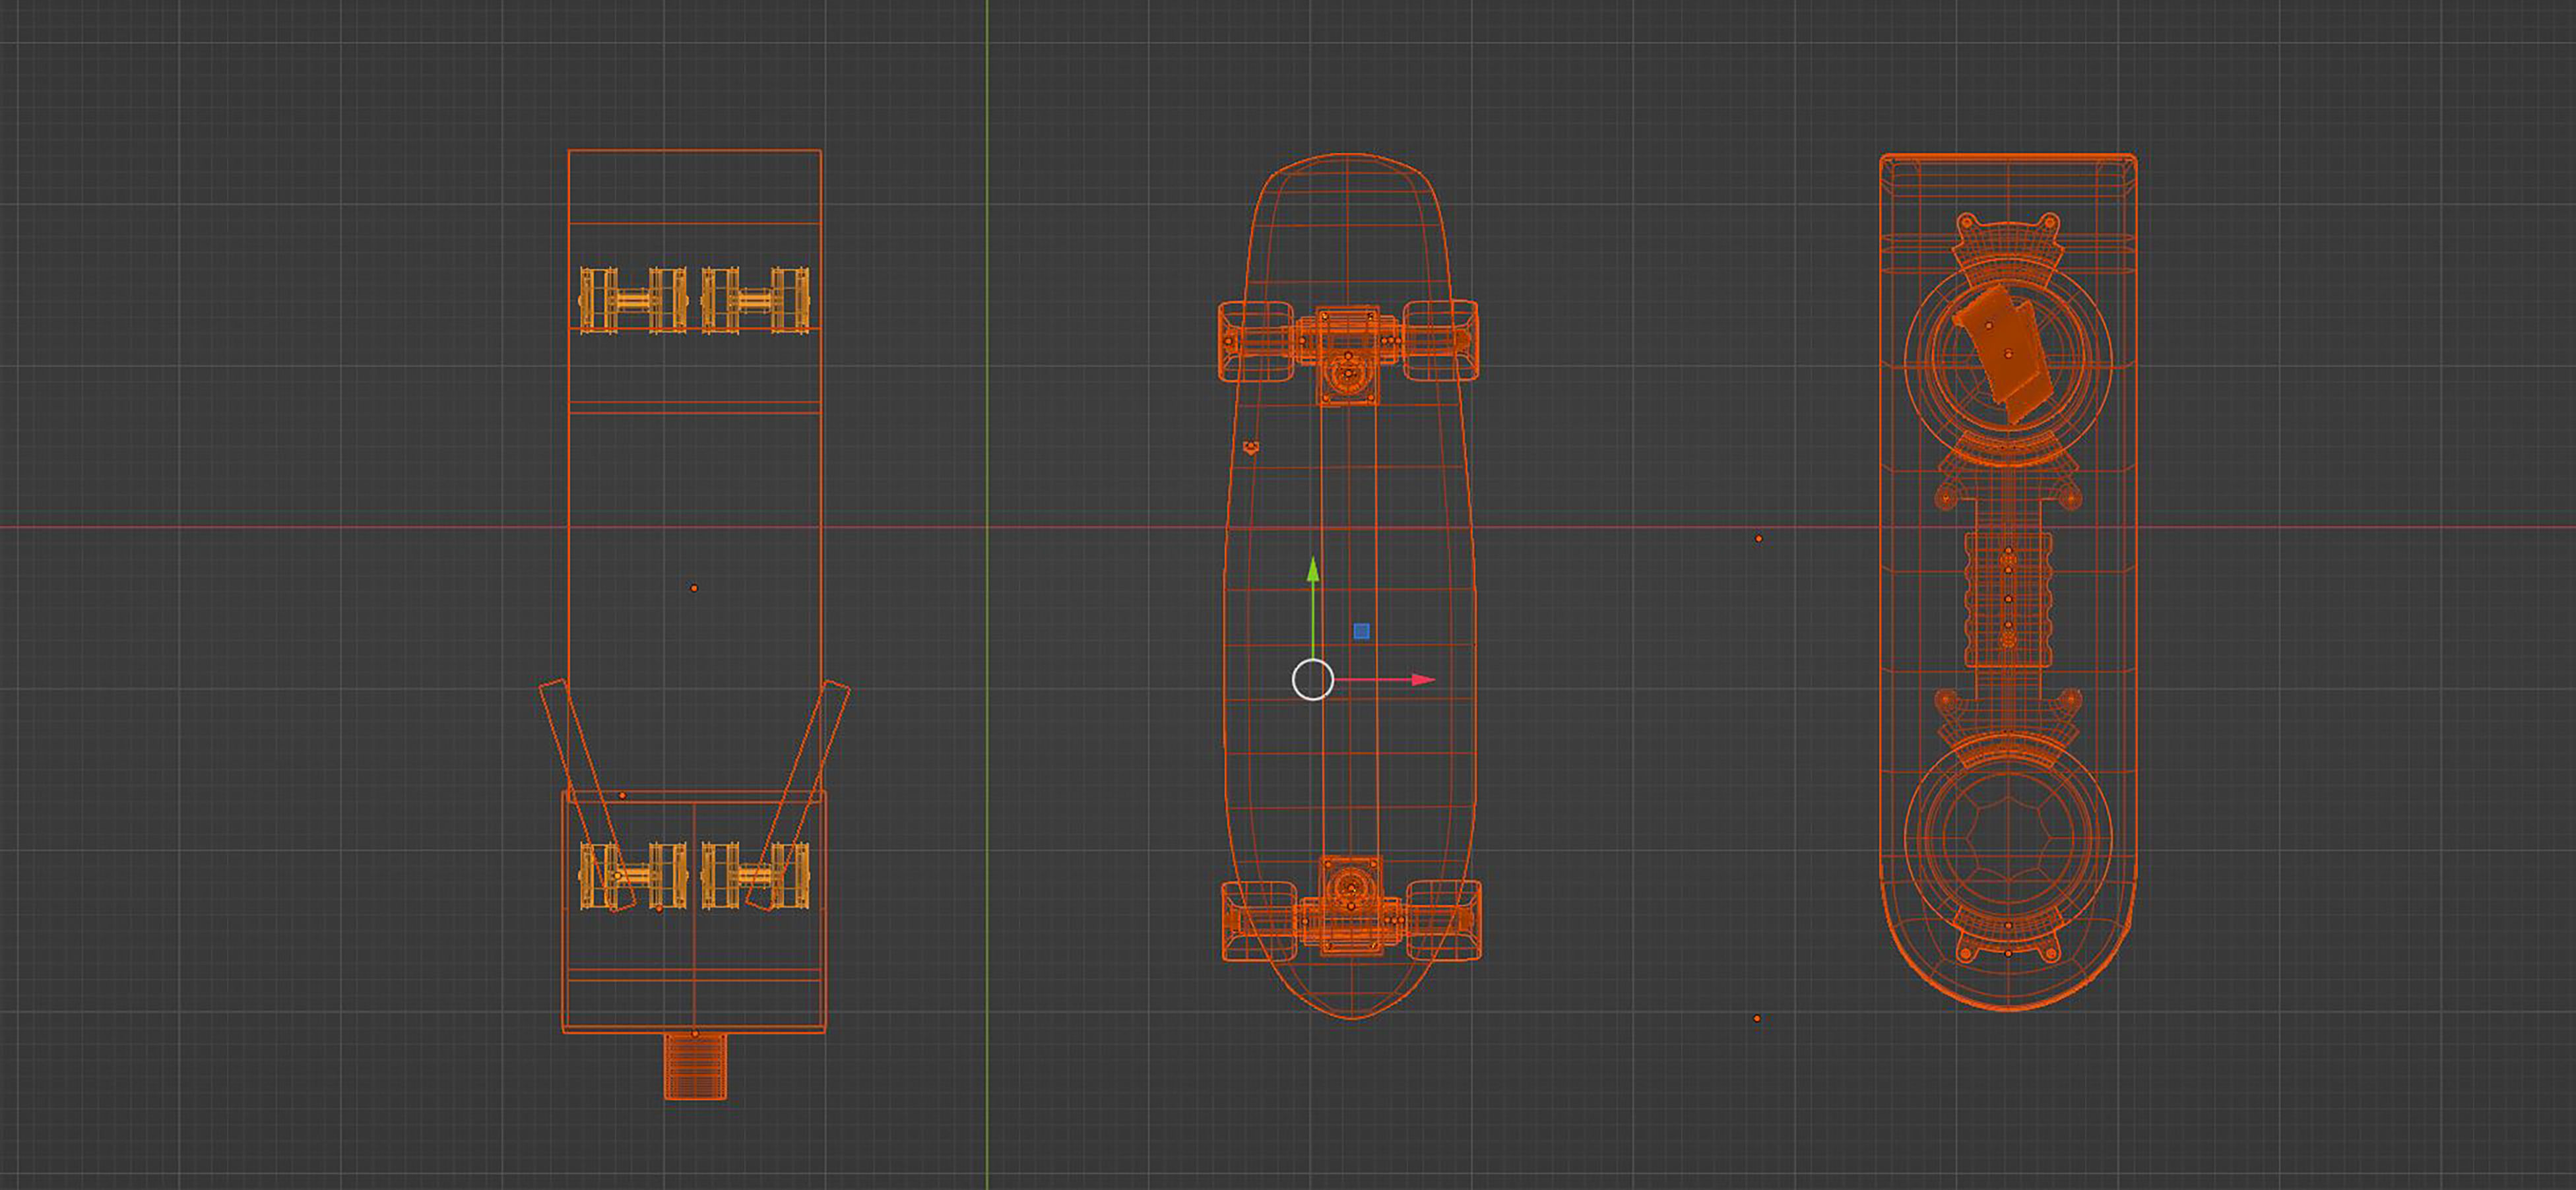Select the top-left skateboard wheel
This screenshot has width=2576, height=1190.
coord(1255,342)
